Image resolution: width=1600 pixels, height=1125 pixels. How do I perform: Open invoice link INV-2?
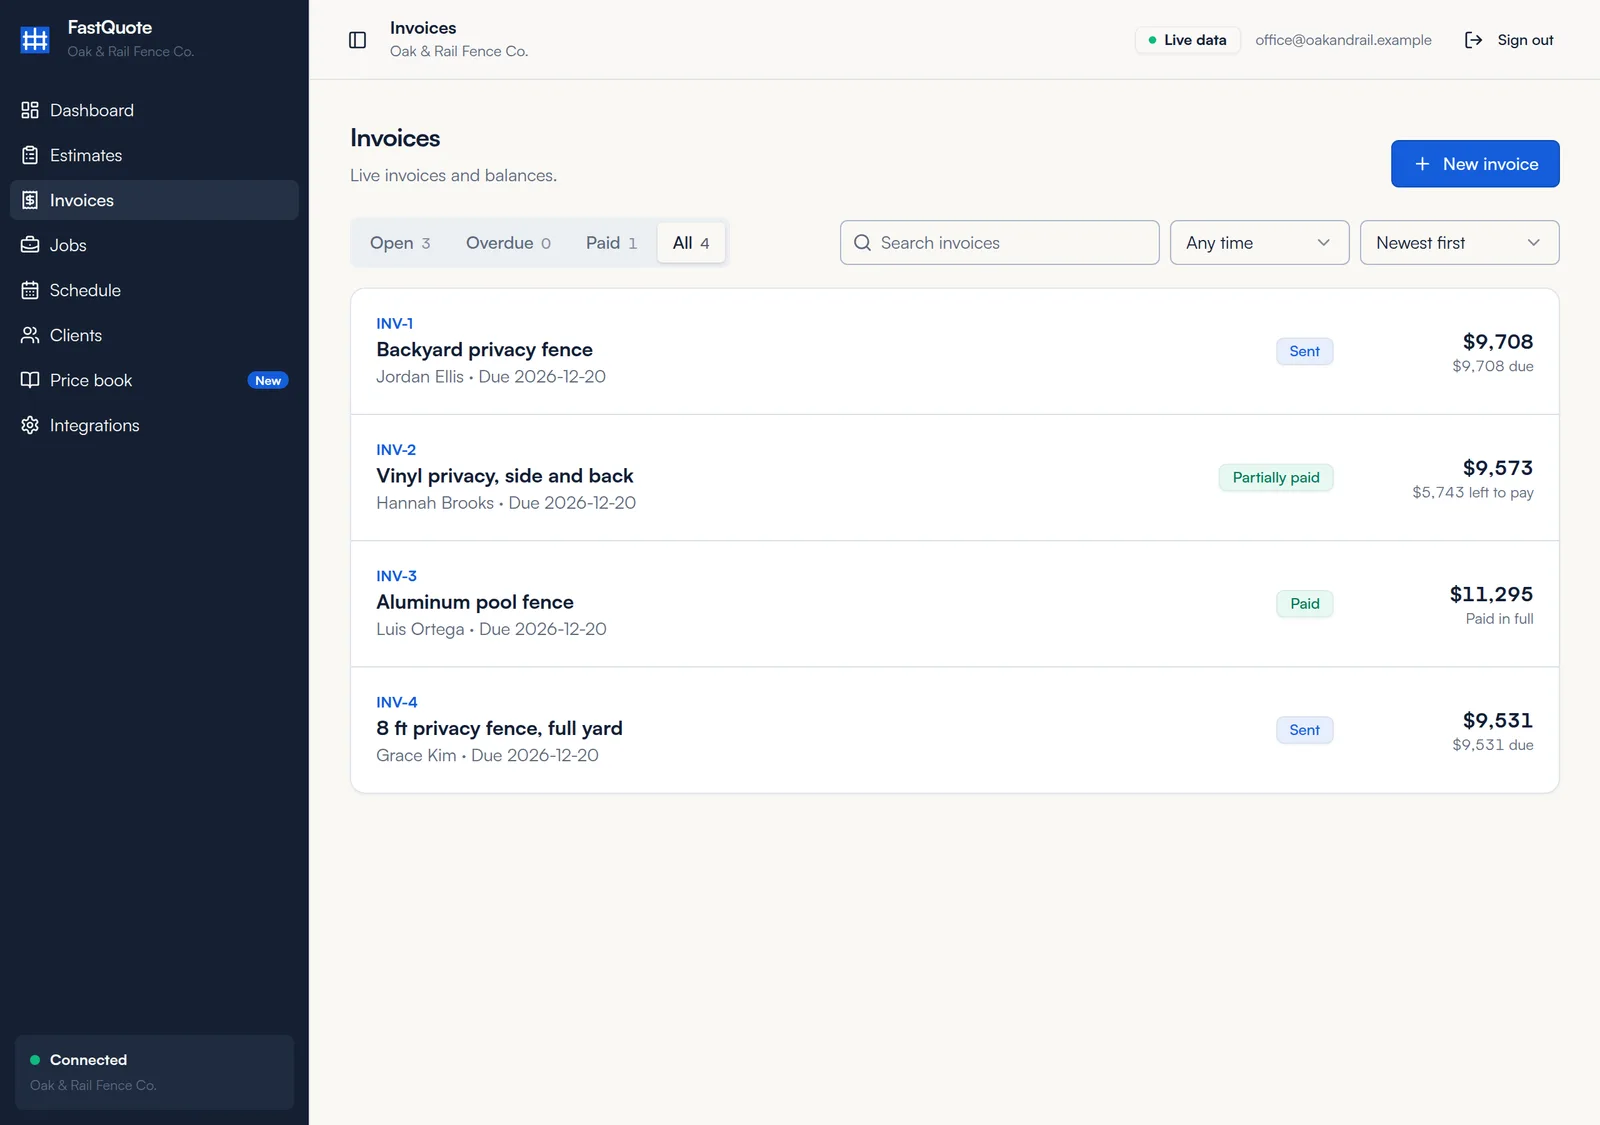(396, 450)
